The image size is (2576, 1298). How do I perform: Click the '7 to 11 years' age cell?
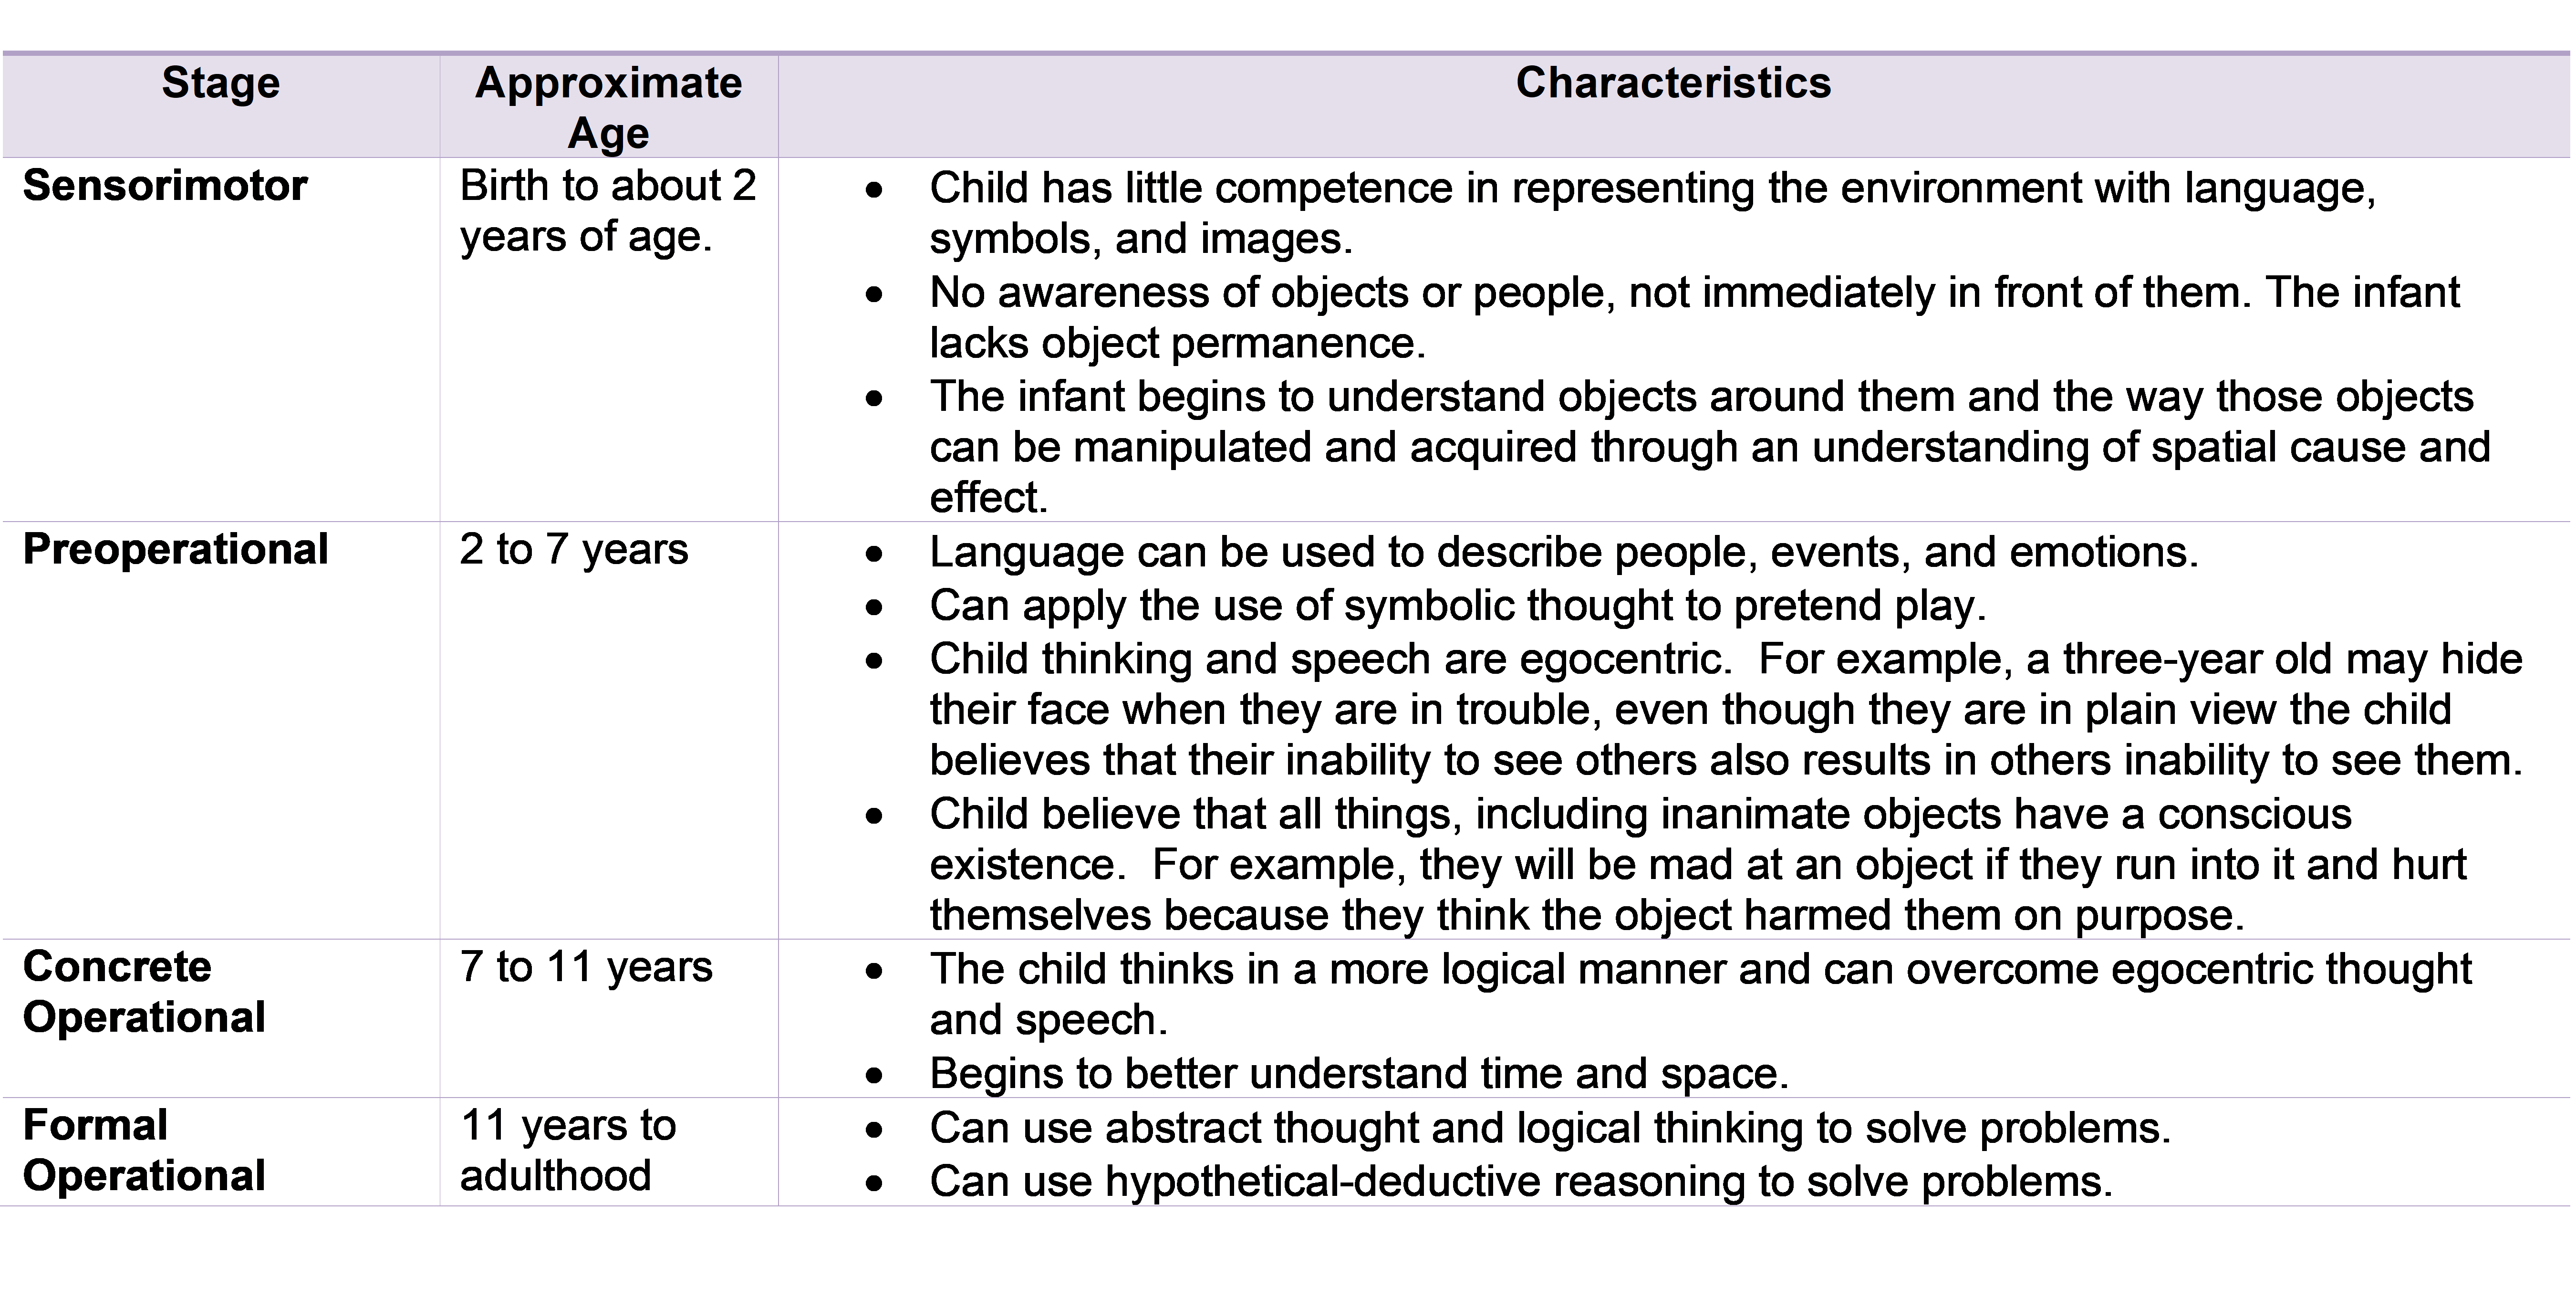coord(588,967)
